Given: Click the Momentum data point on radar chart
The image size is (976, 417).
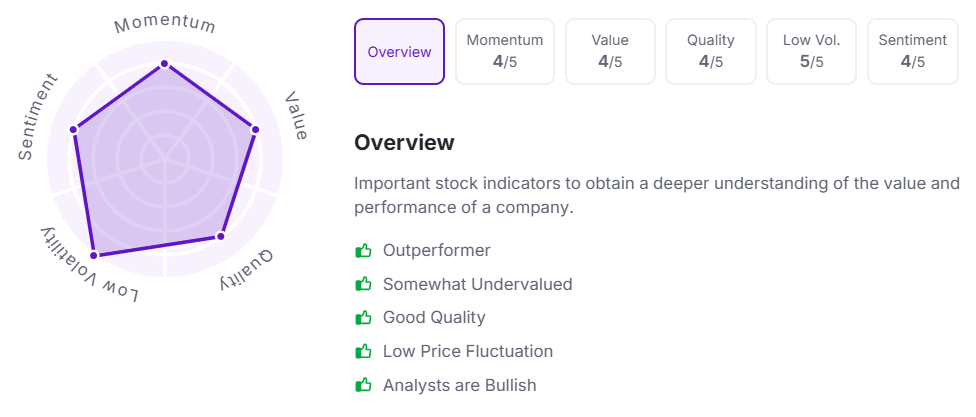Looking at the screenshot, I should tap(165, 64).
